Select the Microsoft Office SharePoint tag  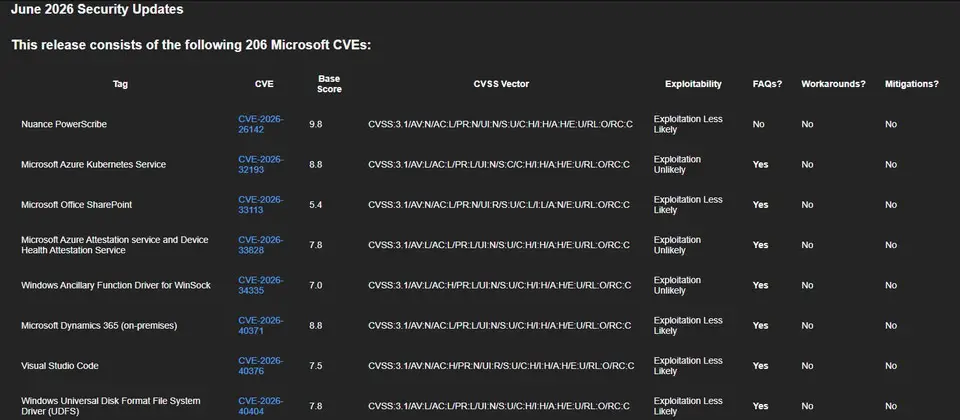click(x=77, y=204)
